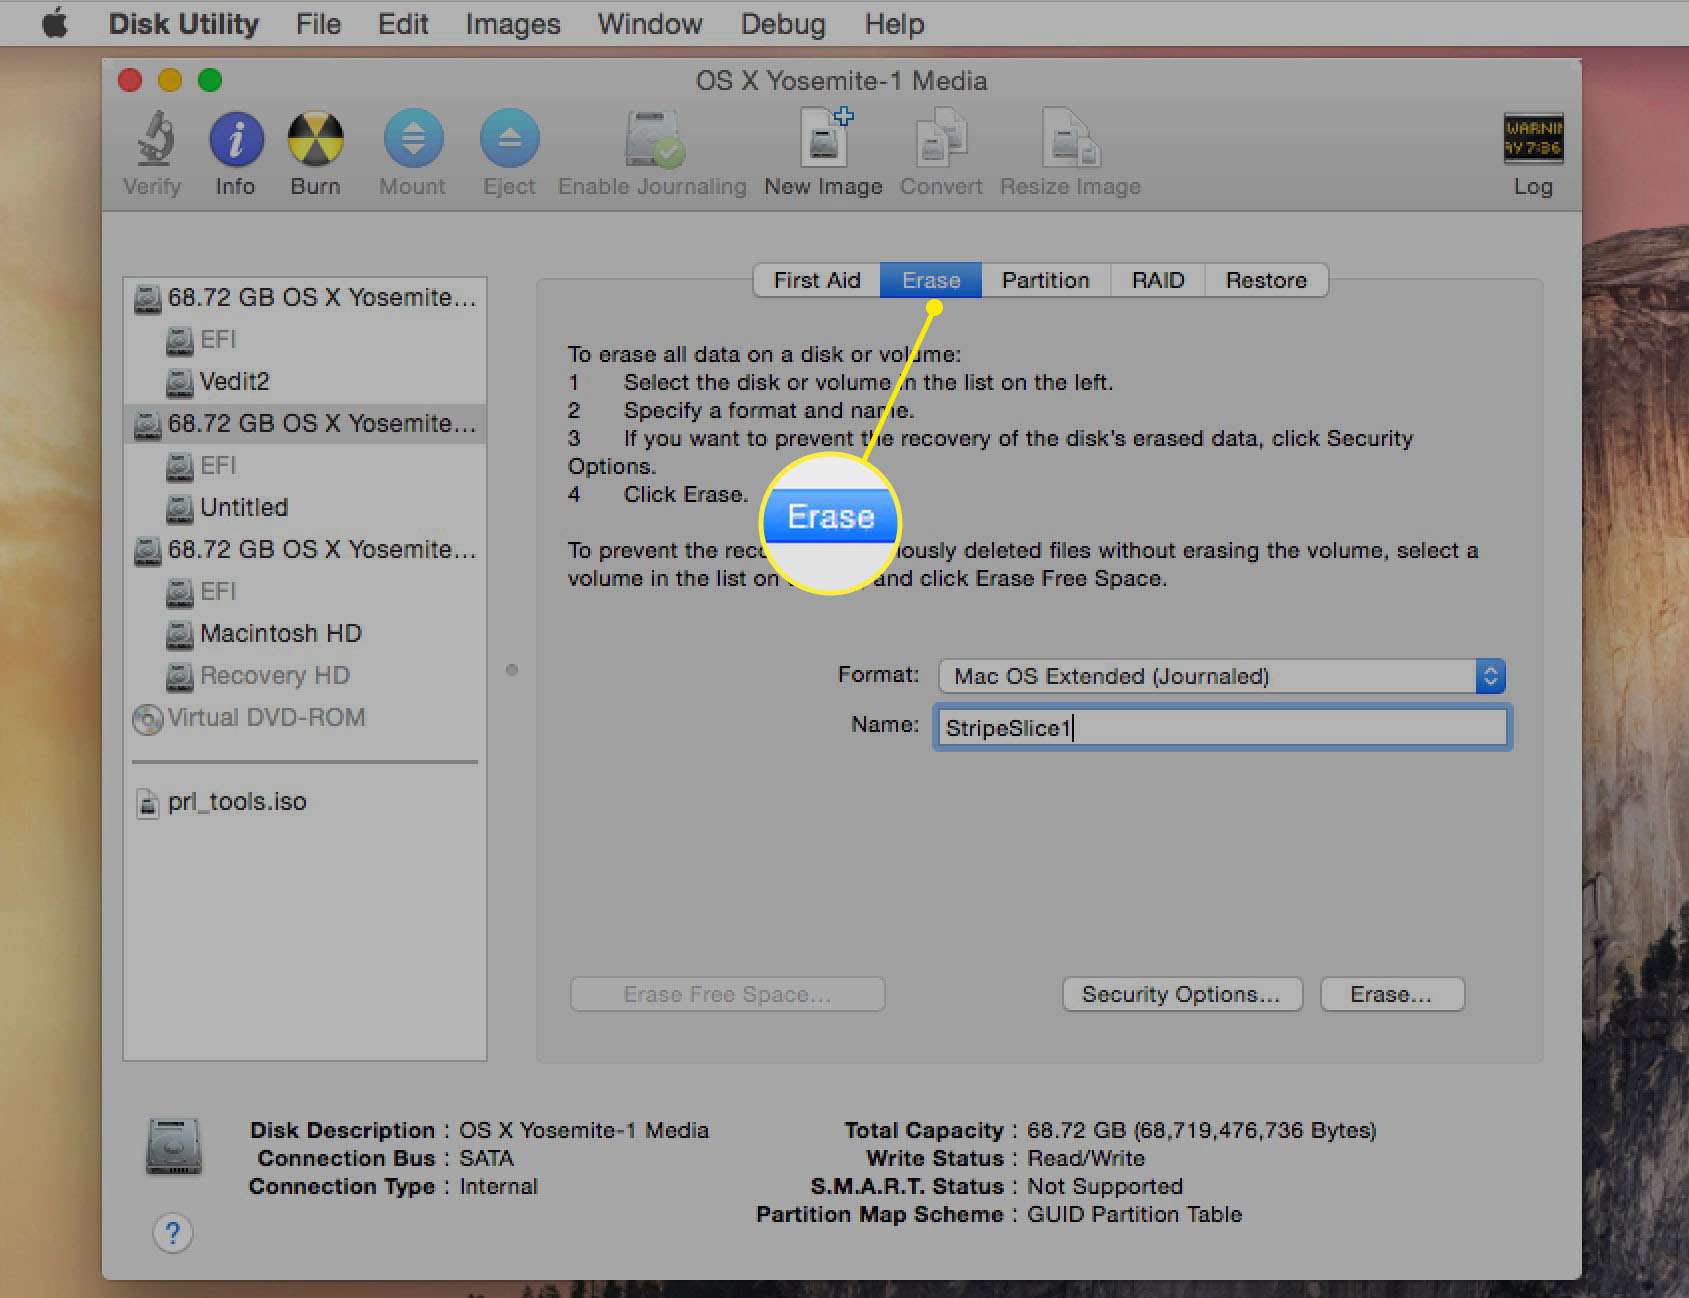Screen dimensions: 1689x1298
Task: Click the sidebar splitter handle dot
Action: coord(512,670)
